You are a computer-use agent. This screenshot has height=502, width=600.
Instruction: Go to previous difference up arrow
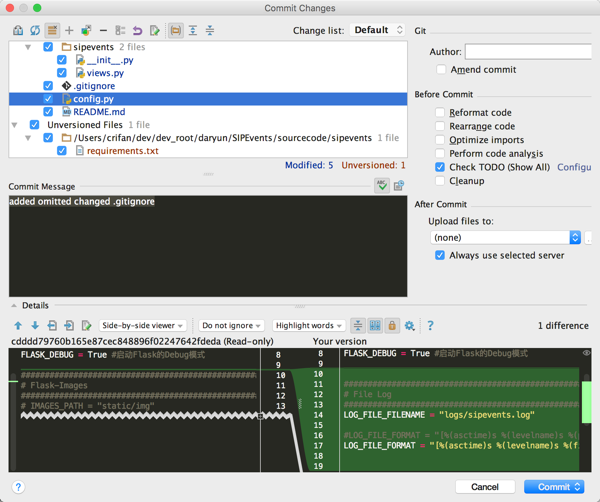point(18,326)
